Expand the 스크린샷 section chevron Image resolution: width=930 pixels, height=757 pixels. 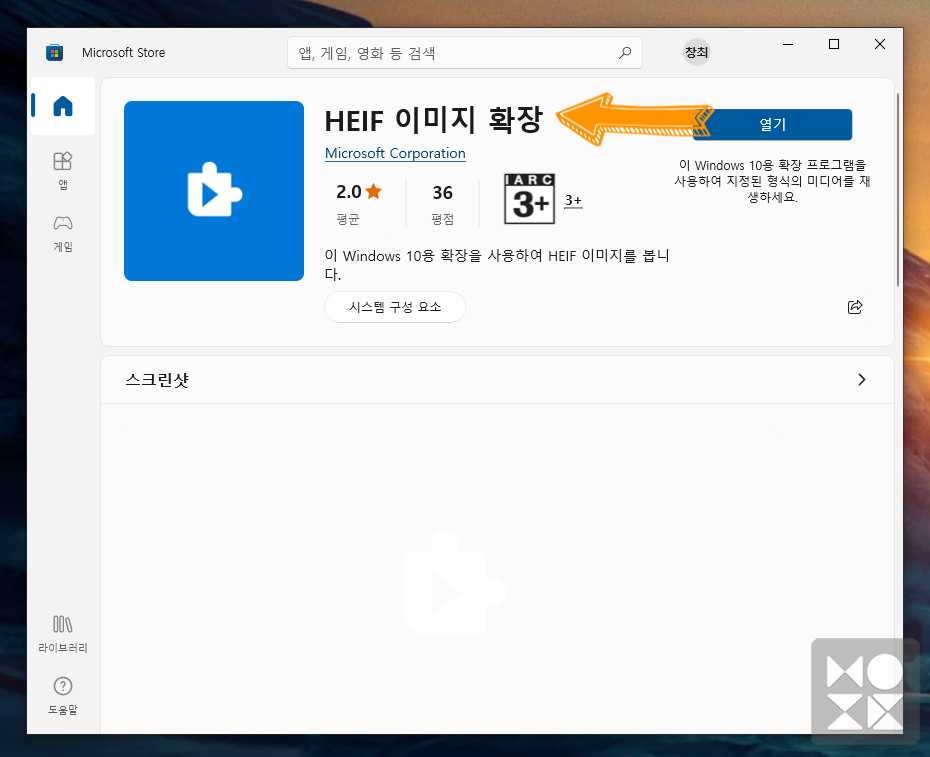pos(862,380)
